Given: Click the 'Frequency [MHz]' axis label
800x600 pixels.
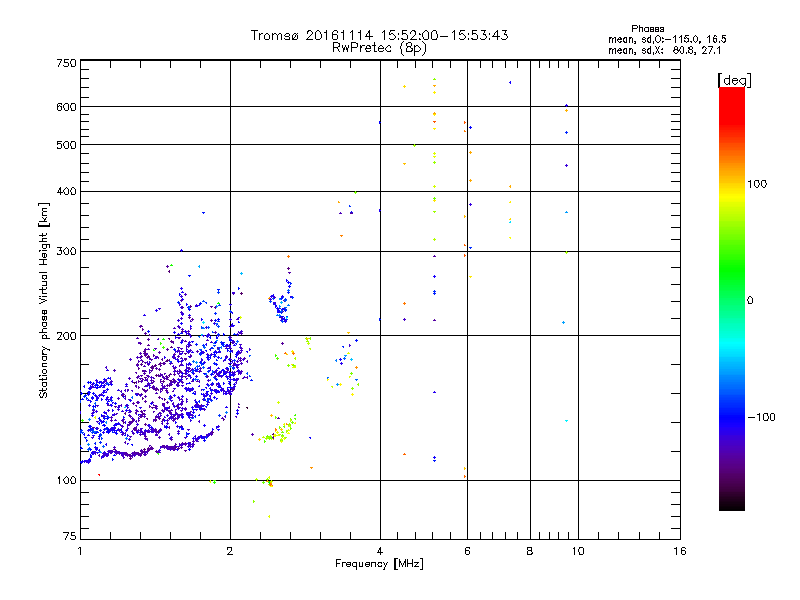Looking at the screenshot, I should pos(379,564).
